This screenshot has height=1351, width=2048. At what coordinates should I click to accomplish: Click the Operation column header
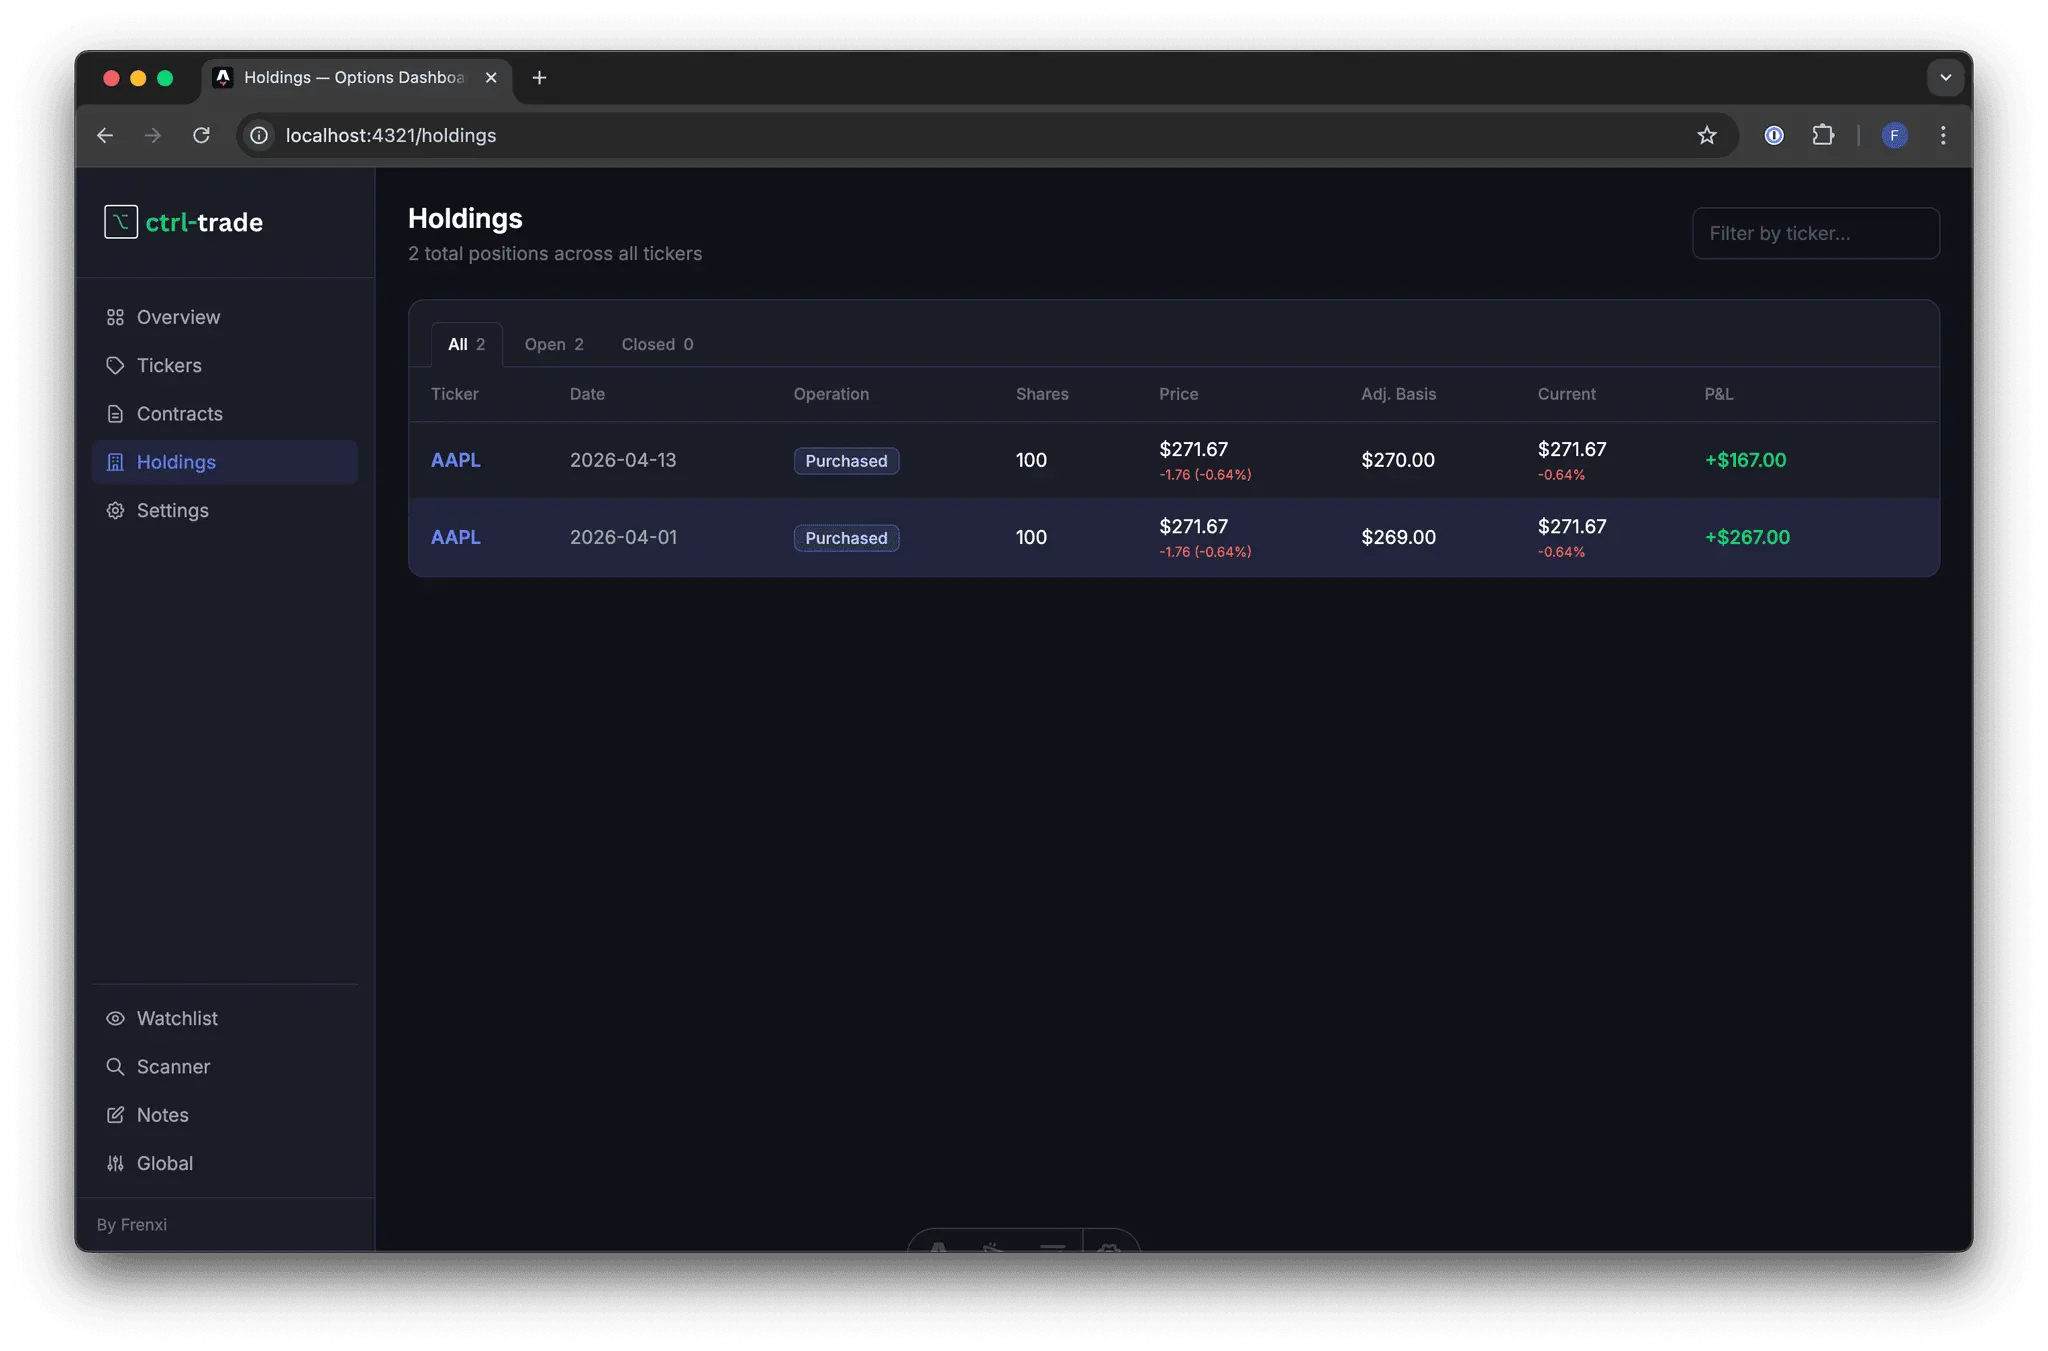831,394
